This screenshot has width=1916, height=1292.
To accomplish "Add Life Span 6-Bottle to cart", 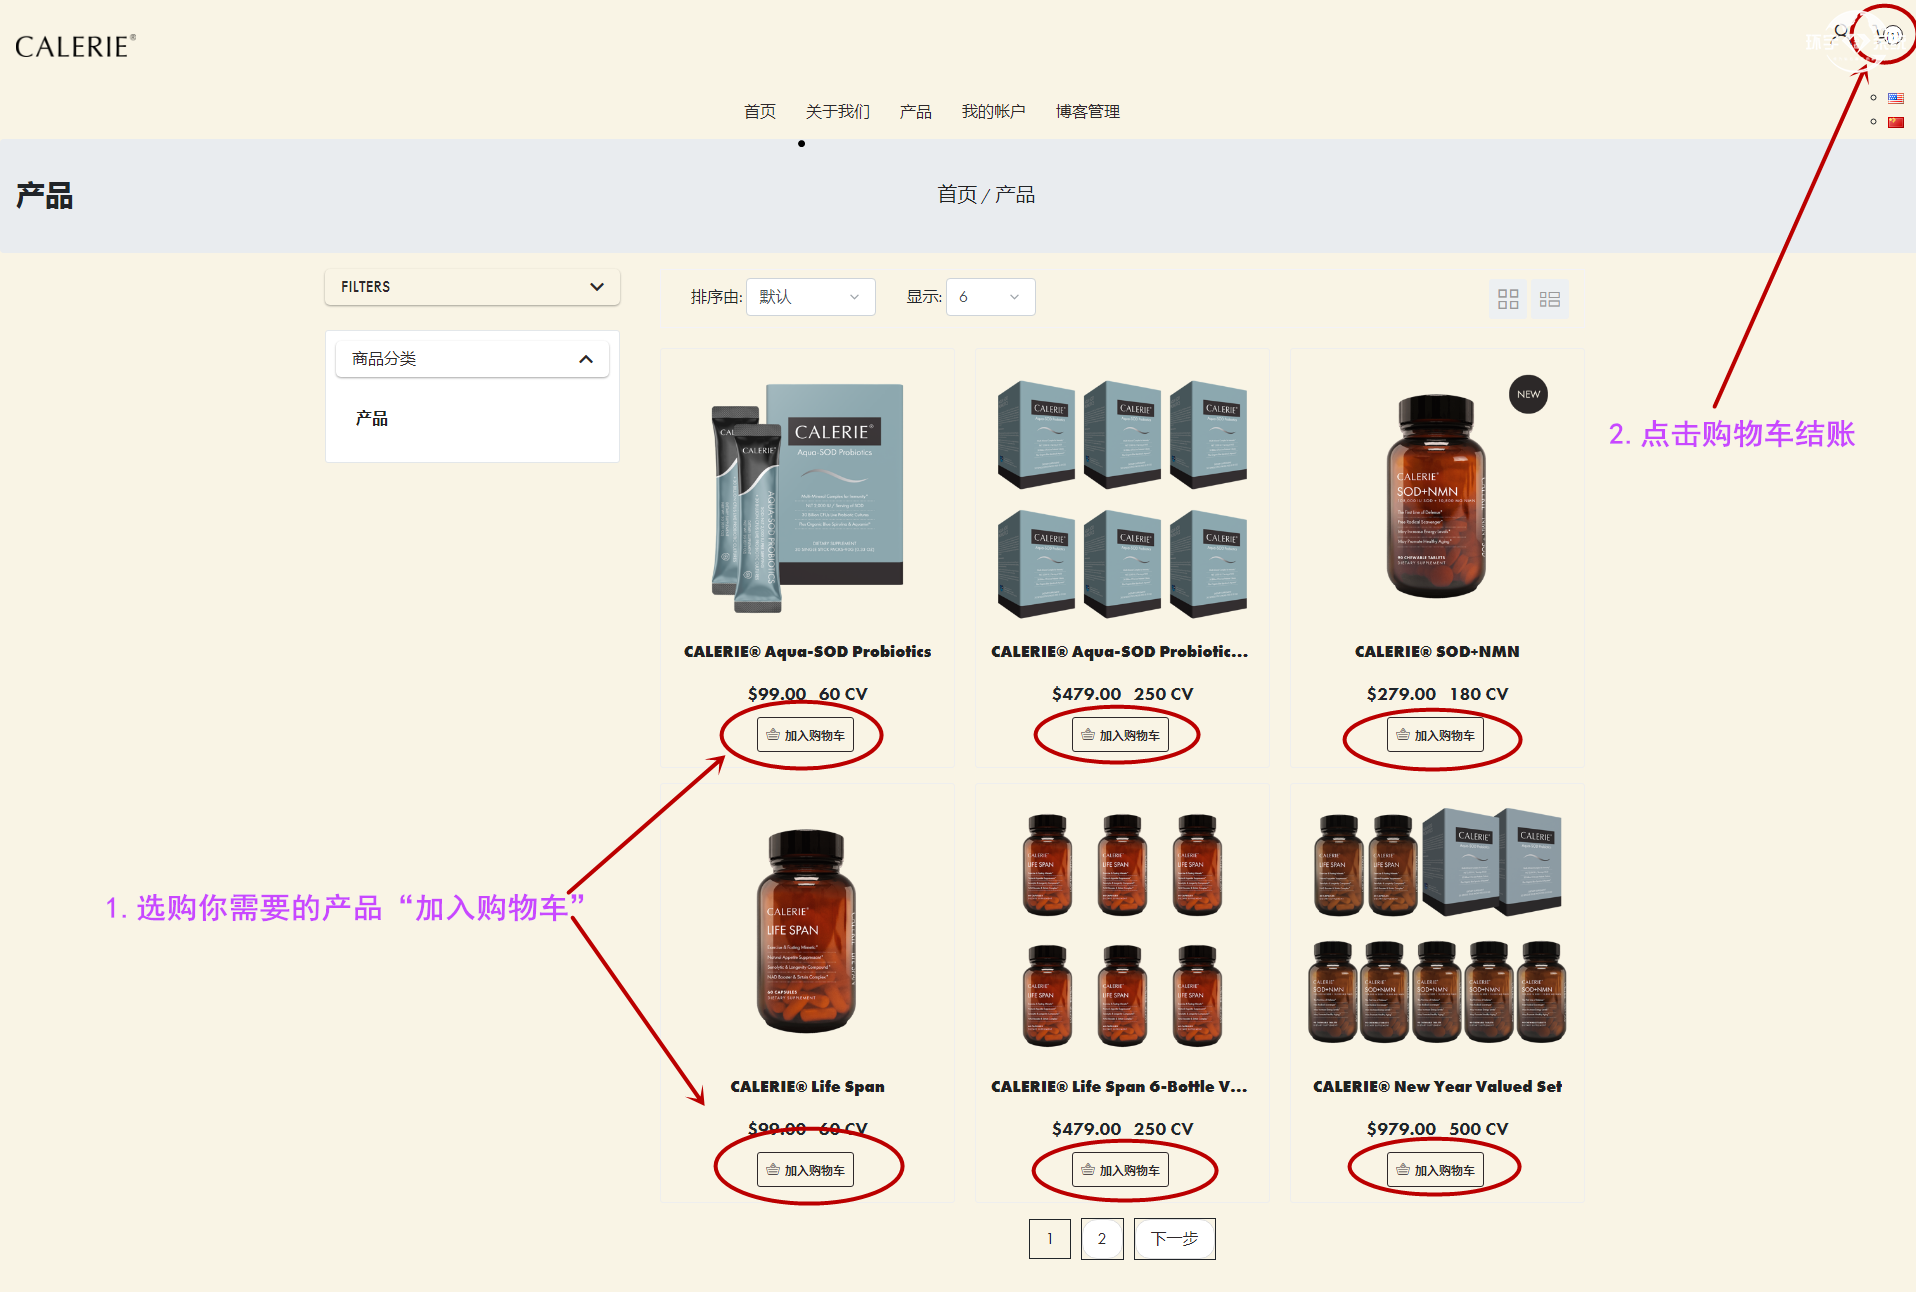I will click(x=1120, y=1170).
